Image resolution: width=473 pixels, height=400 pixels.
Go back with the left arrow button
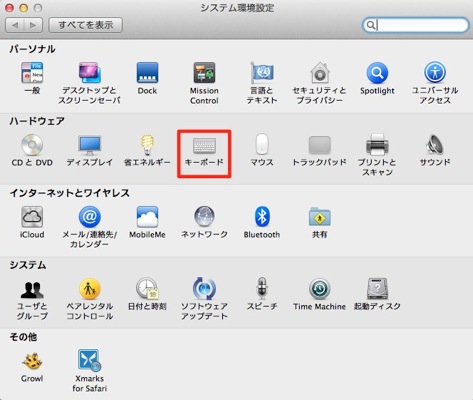click(x=15, y=25)
